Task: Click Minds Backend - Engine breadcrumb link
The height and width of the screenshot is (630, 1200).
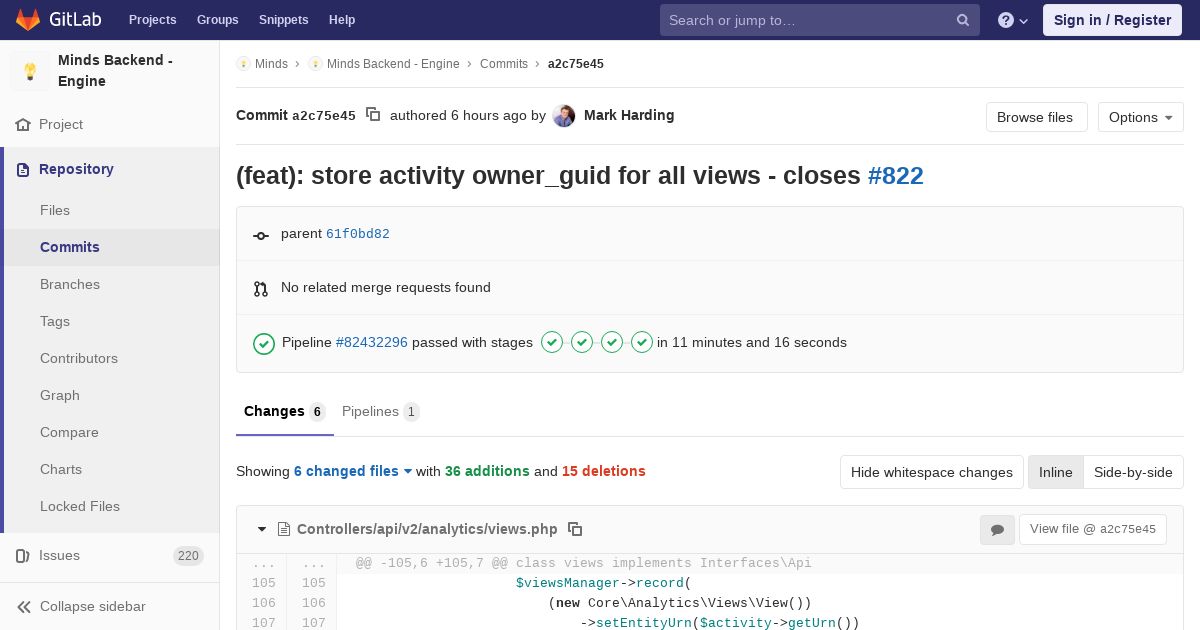Action: point(393,64)
